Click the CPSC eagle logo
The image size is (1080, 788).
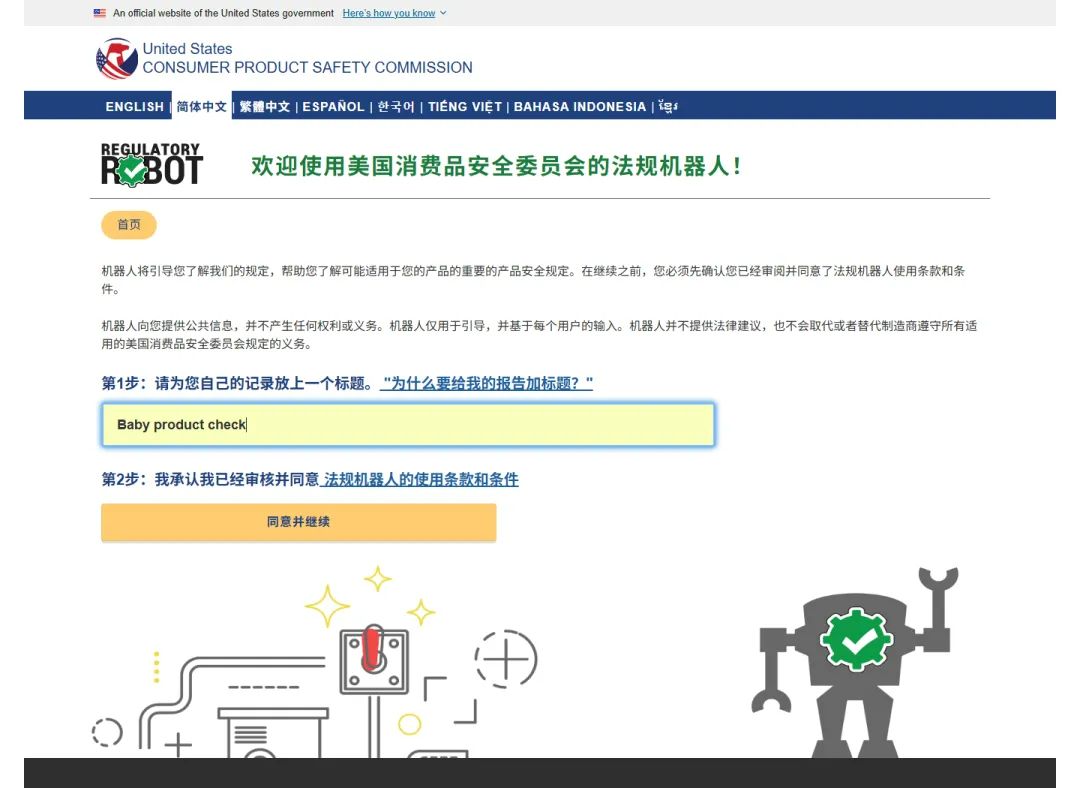[x=116, y=59]
